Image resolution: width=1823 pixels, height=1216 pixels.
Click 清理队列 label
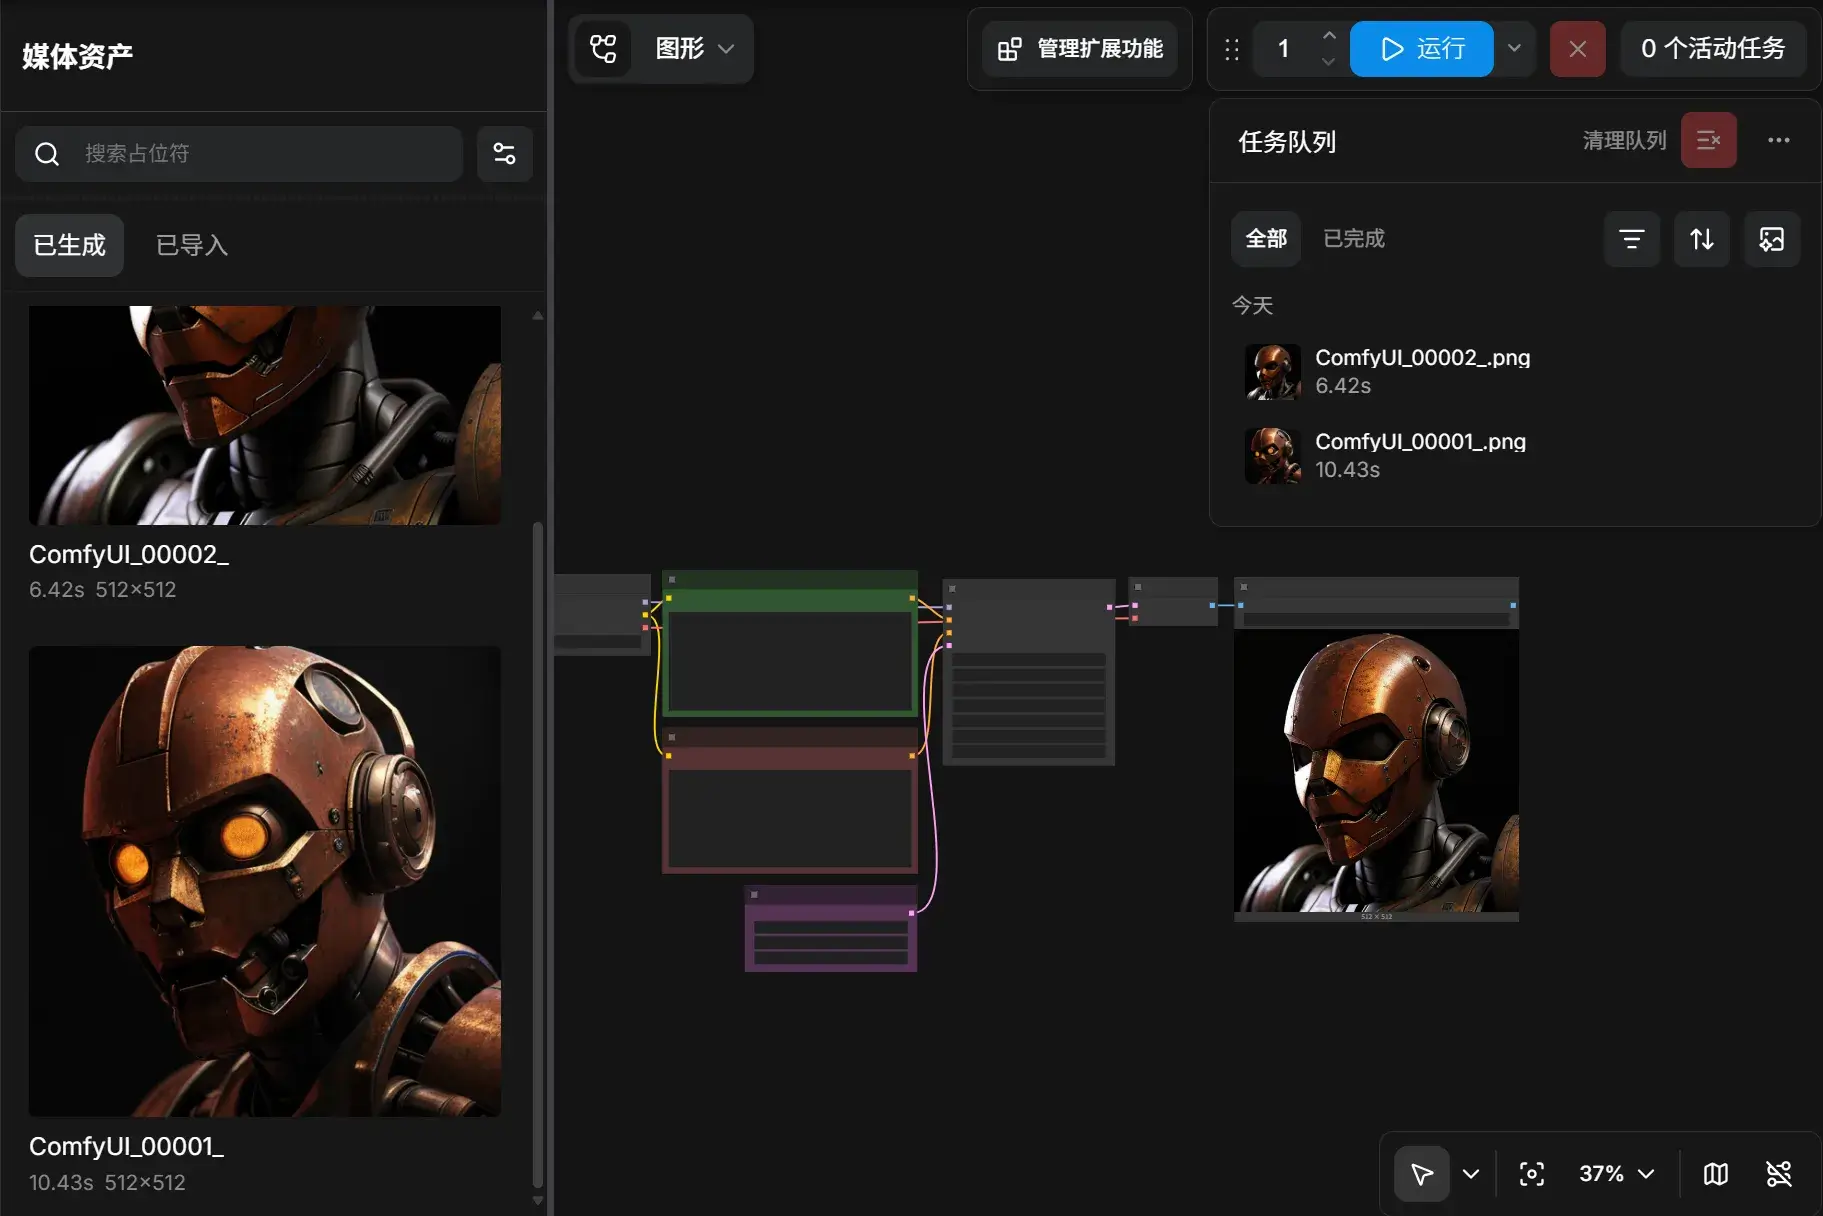pyautogui.click(x=1624, y=140)
